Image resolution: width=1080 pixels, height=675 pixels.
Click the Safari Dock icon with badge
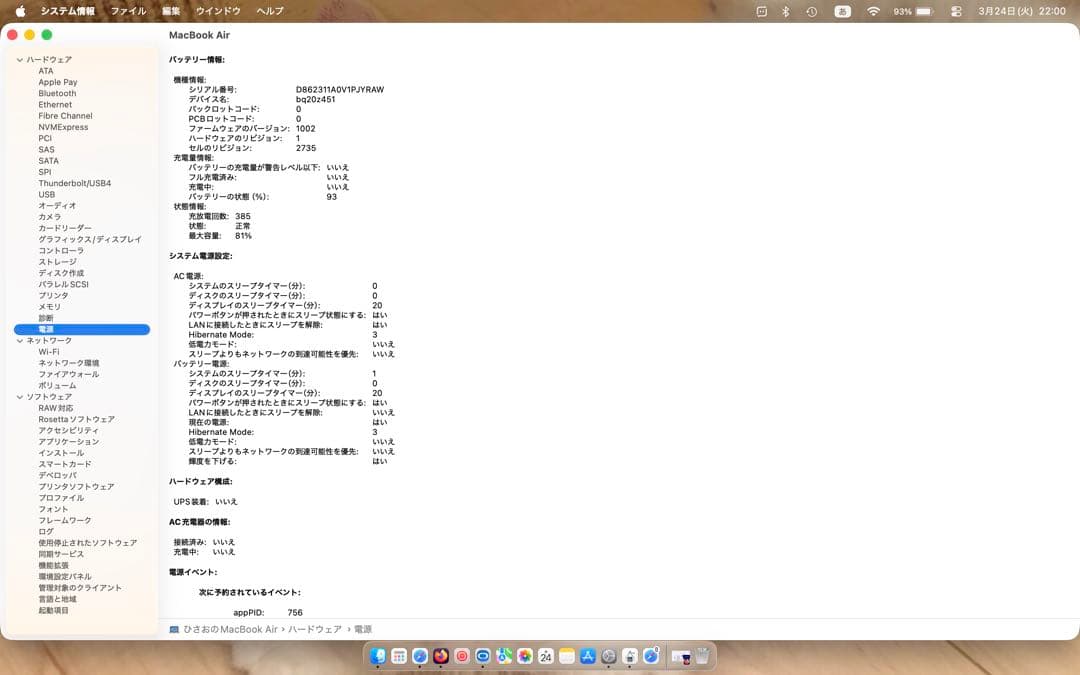point(651,656)
